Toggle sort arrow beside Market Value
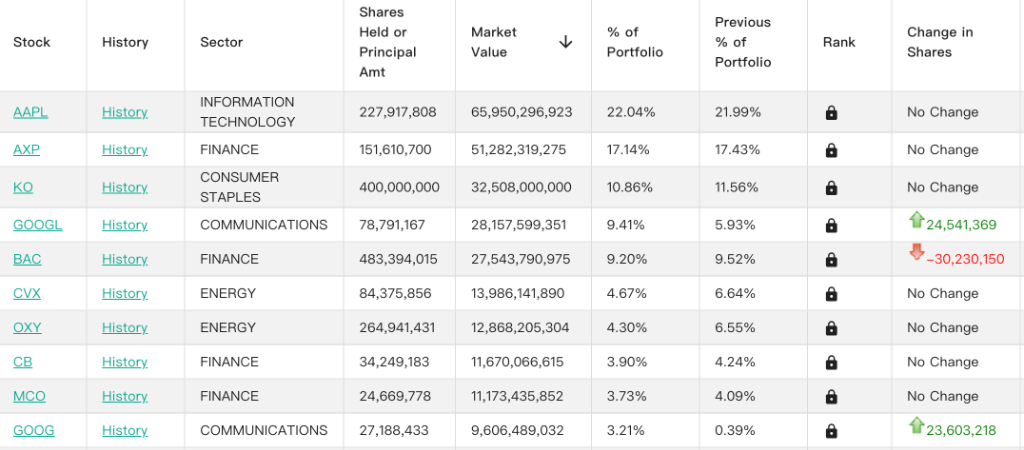Image resolution: width=1024 pixels, height=450 pixels. (x=566, y=42)
